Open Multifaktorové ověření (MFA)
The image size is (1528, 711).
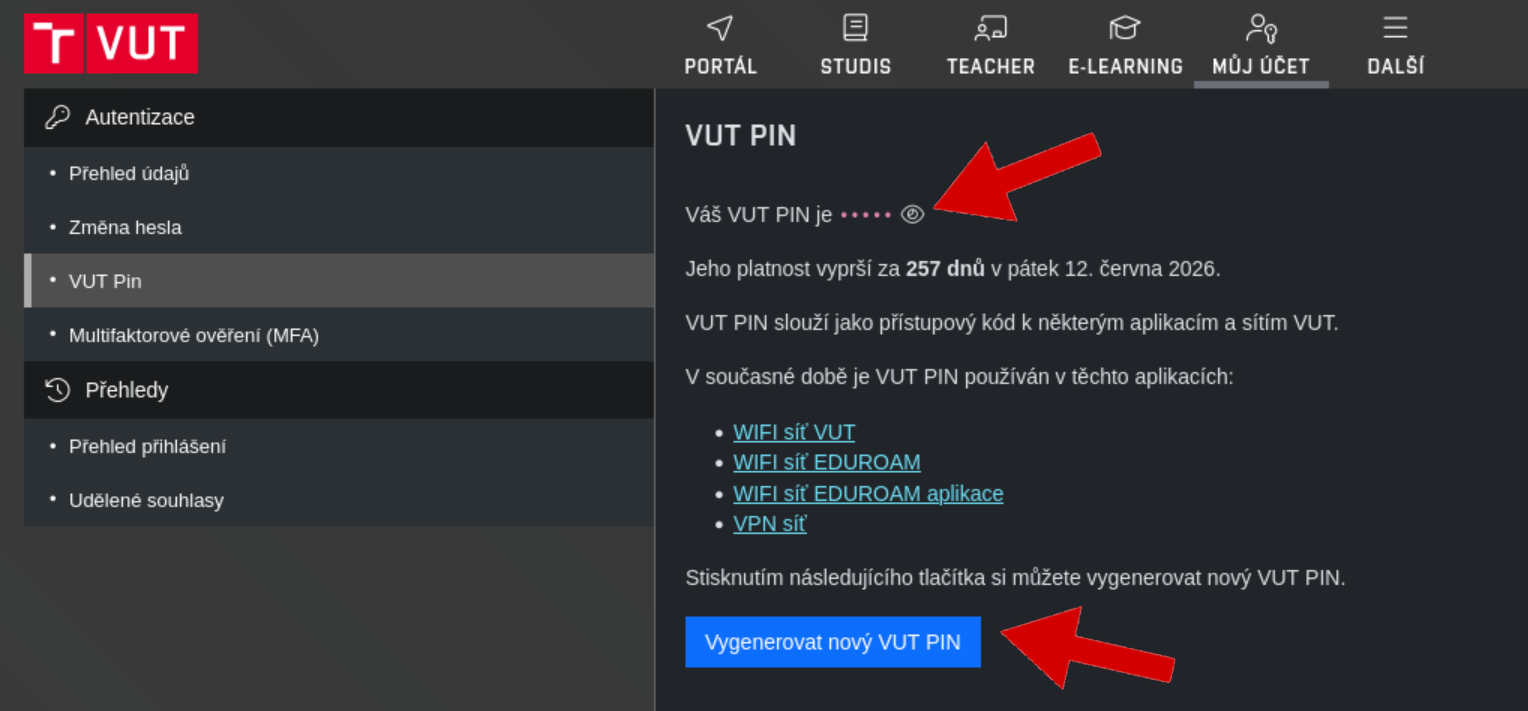[339, 335]
